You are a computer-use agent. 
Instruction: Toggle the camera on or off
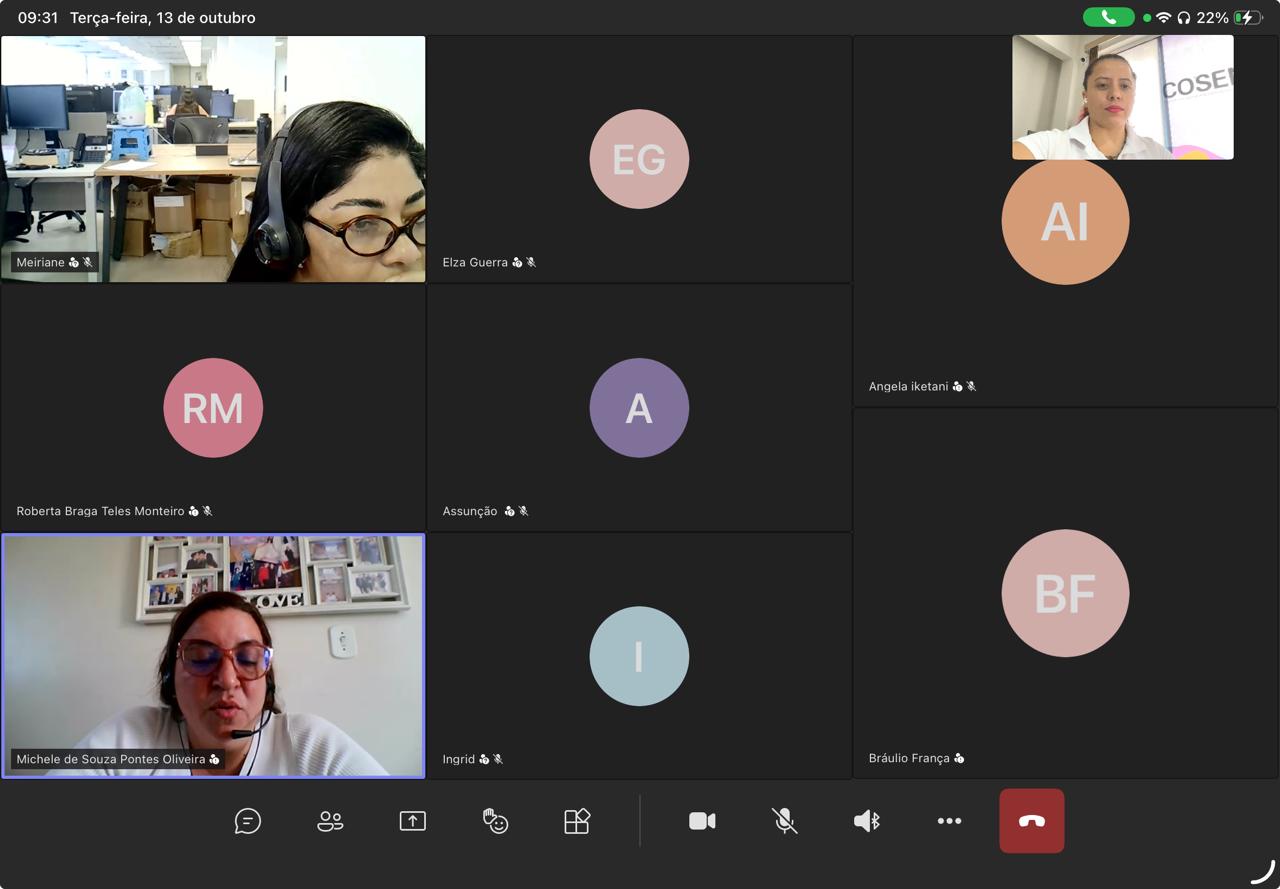702,821
